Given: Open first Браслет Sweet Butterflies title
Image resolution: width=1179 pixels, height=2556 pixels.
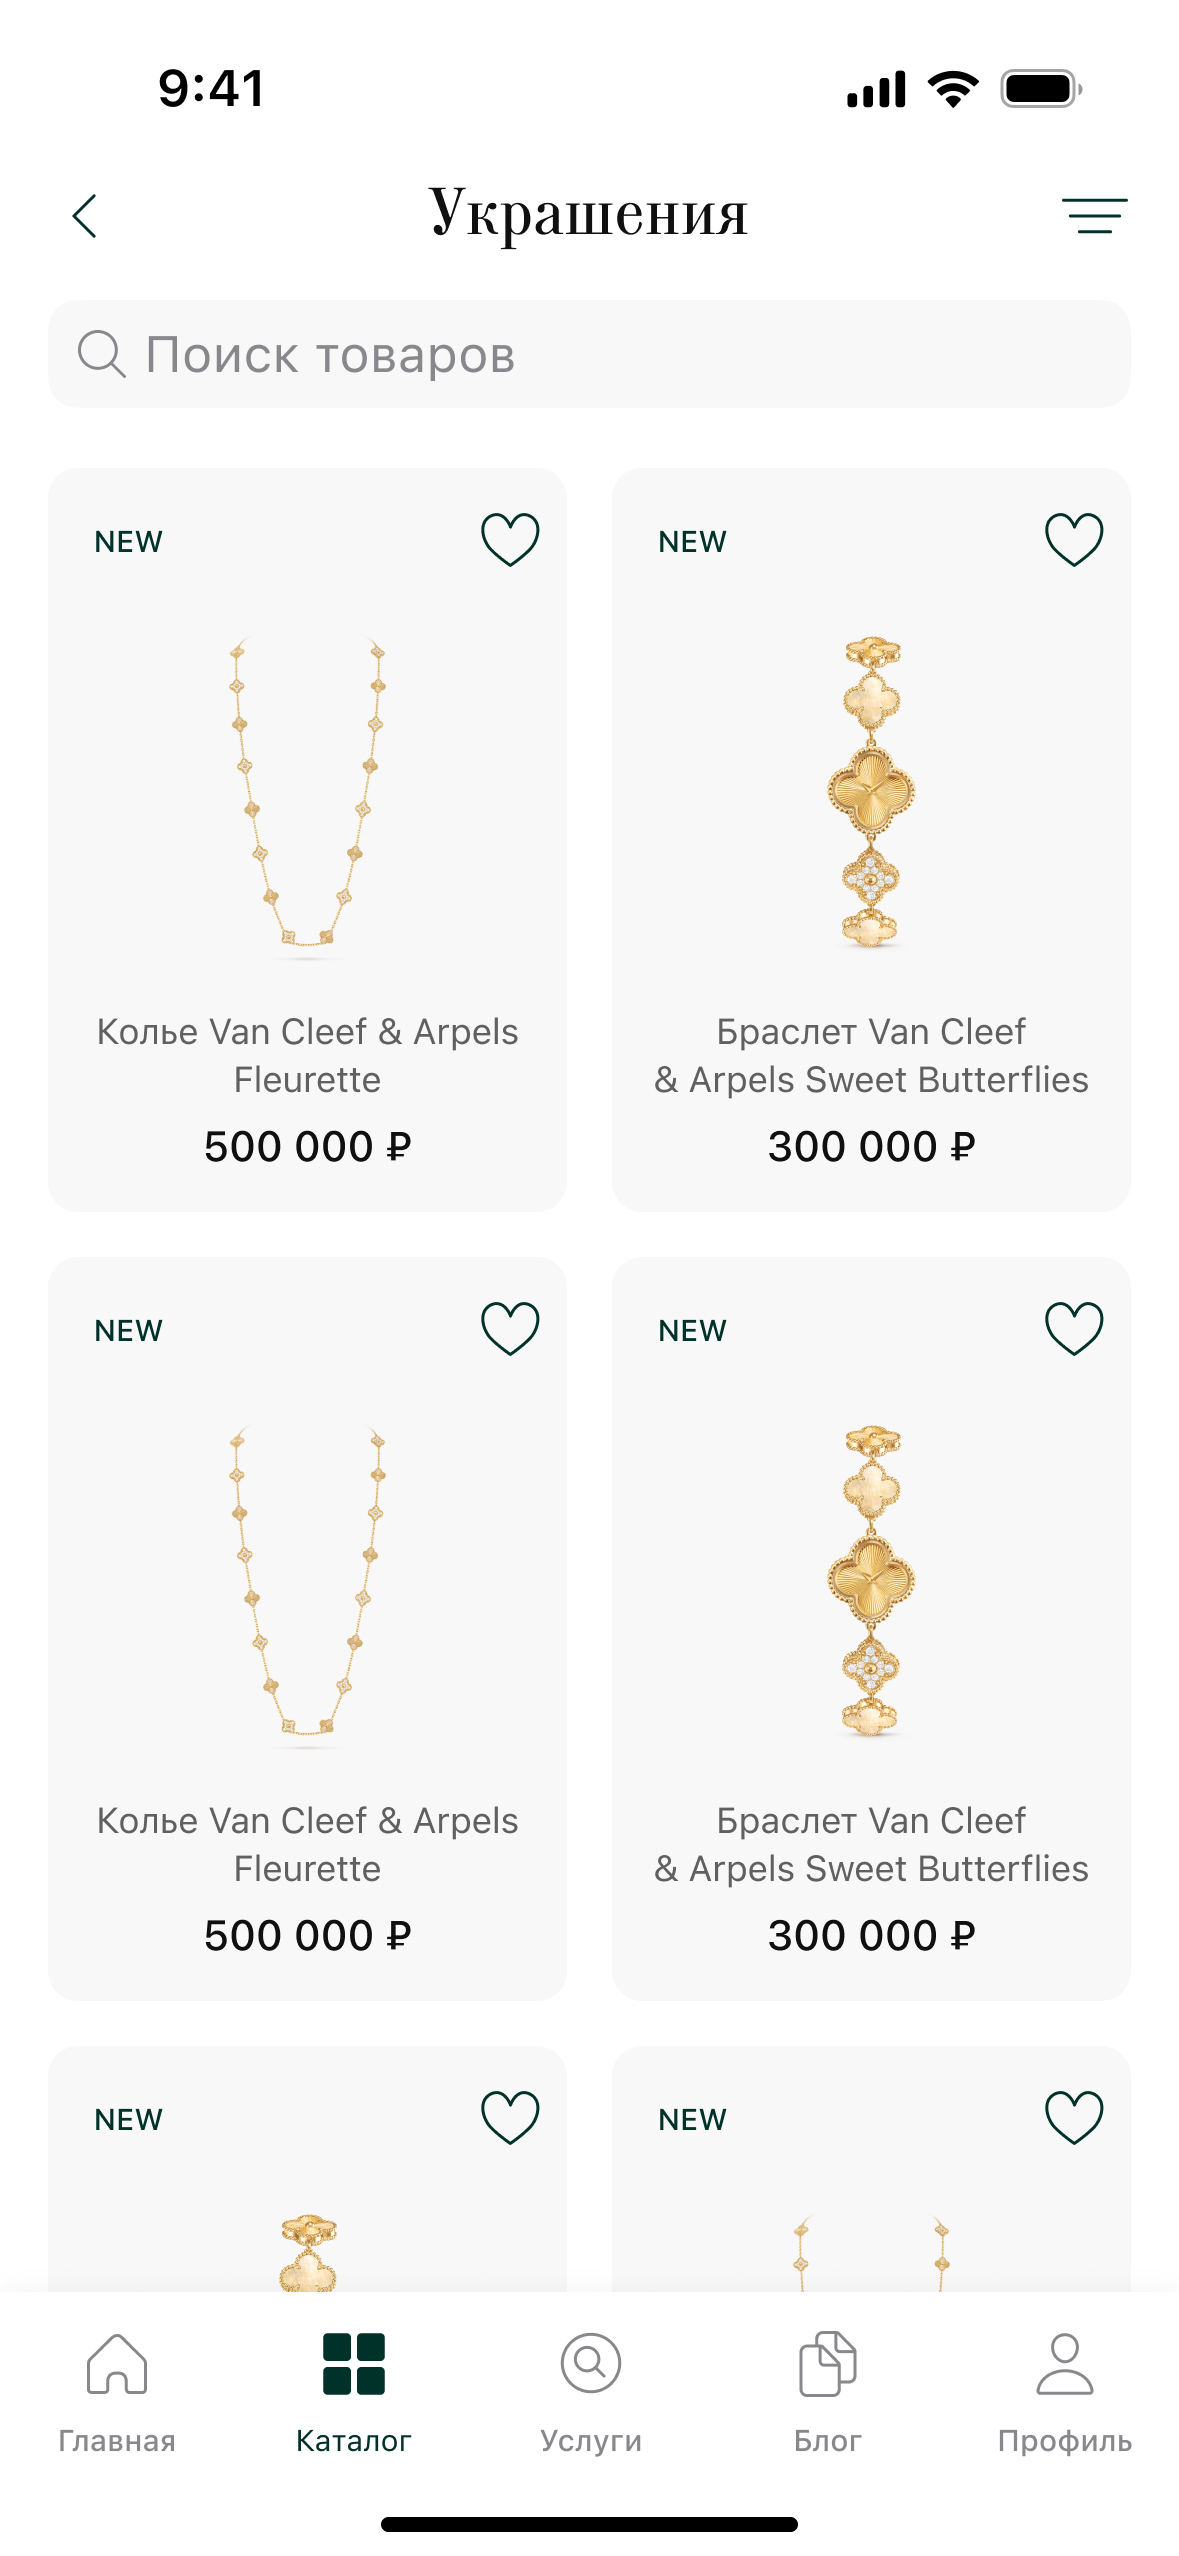Looking at the screenshot, I should [x=871, y=1056].
